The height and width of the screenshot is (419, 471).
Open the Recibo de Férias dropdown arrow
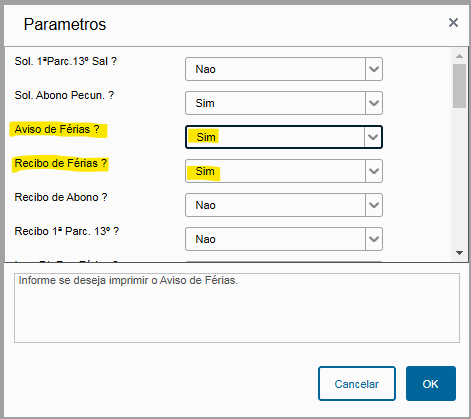click(x=374, y=171)
